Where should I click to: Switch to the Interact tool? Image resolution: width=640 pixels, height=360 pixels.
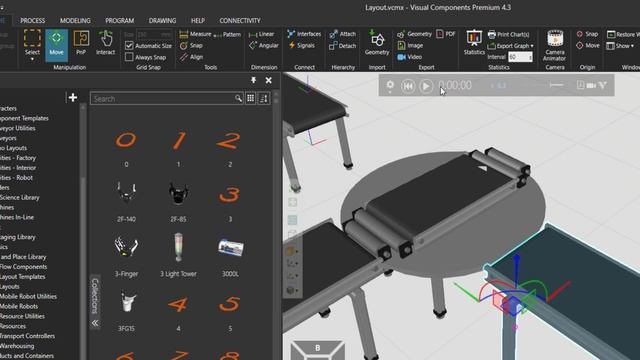[105, 42]
